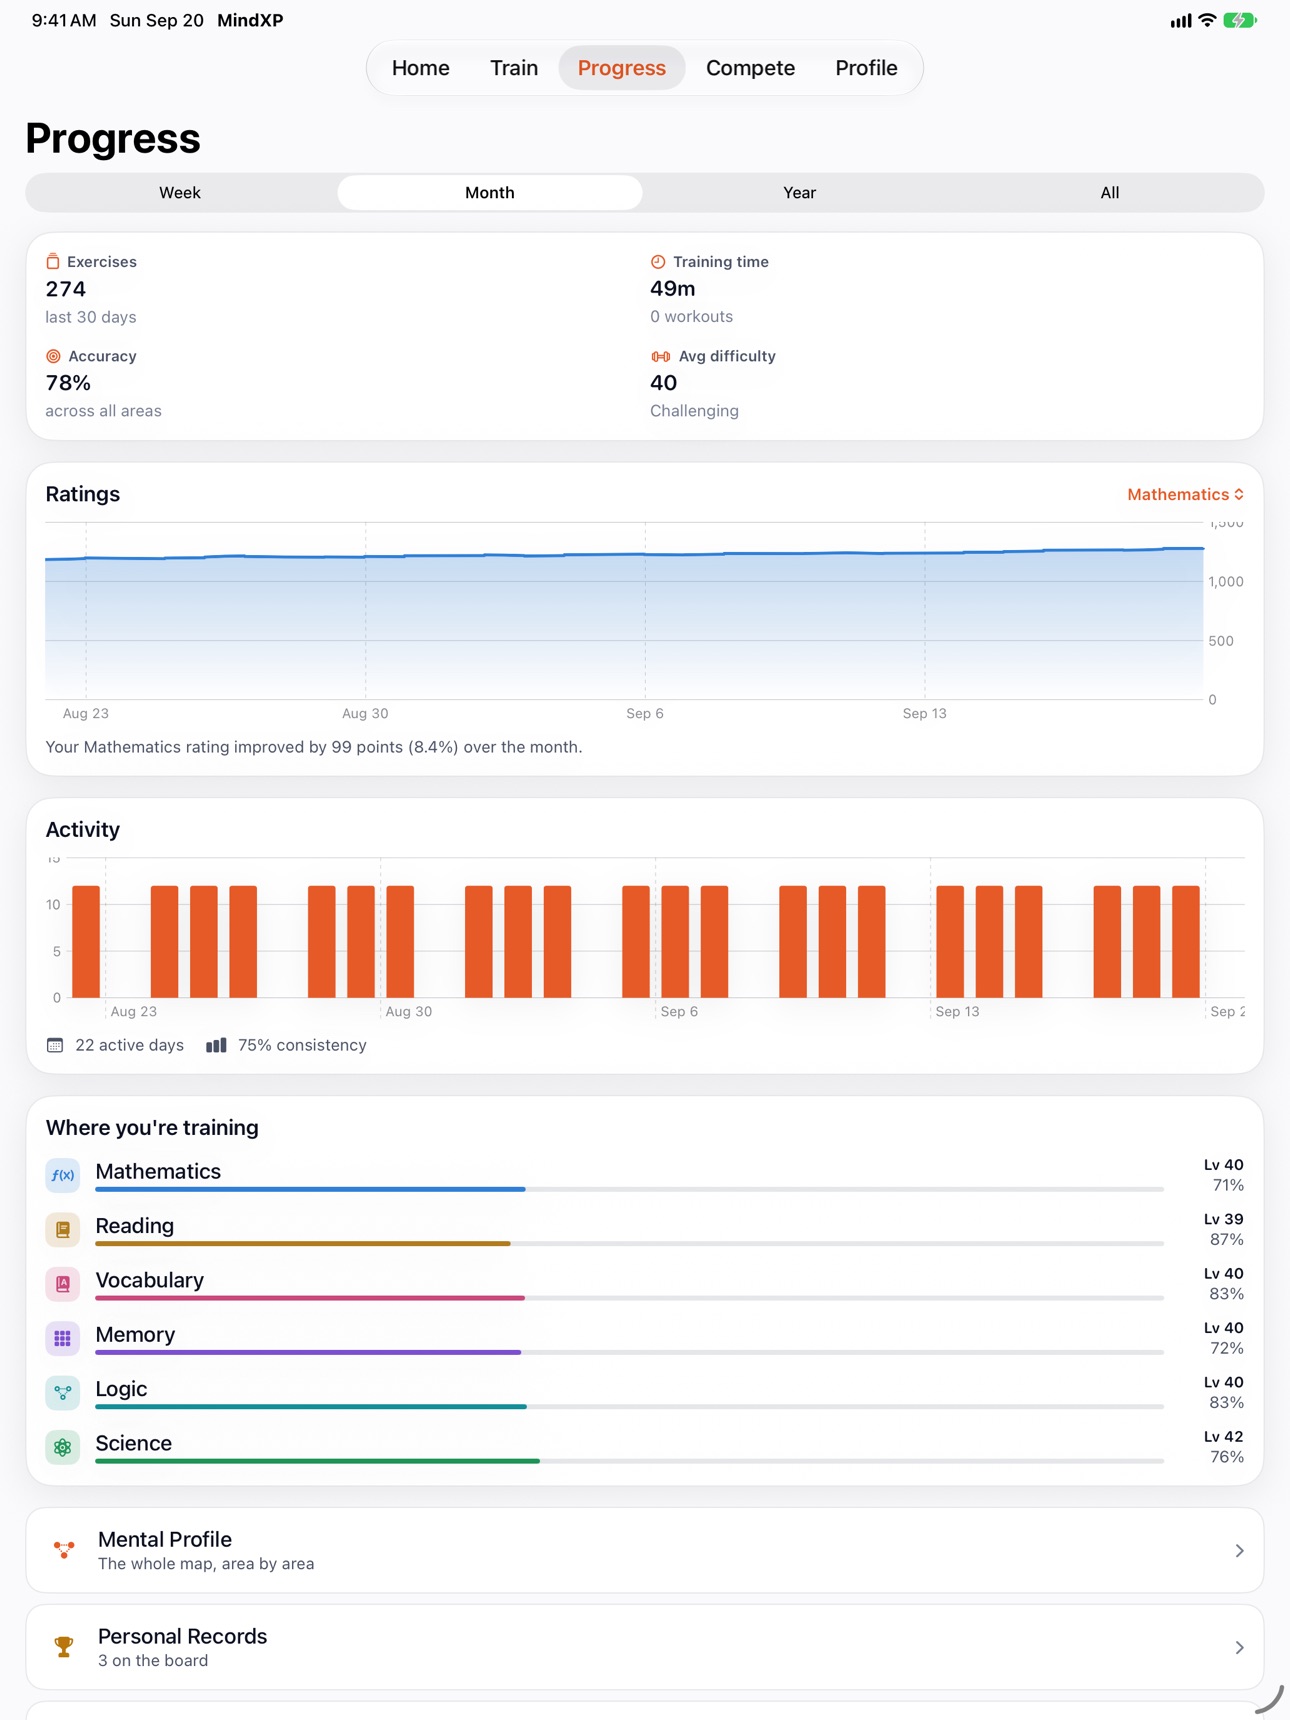Tap the Science atom icon
The height and width of the screenshot is (1720, 1290).
coord(63,1447)
